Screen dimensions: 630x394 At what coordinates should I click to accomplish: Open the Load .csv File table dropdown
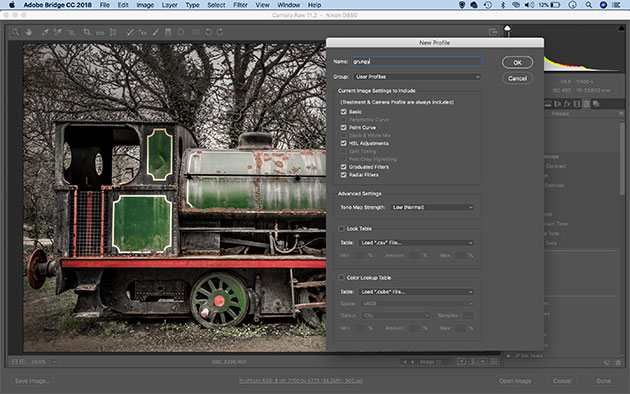point(416,243)
